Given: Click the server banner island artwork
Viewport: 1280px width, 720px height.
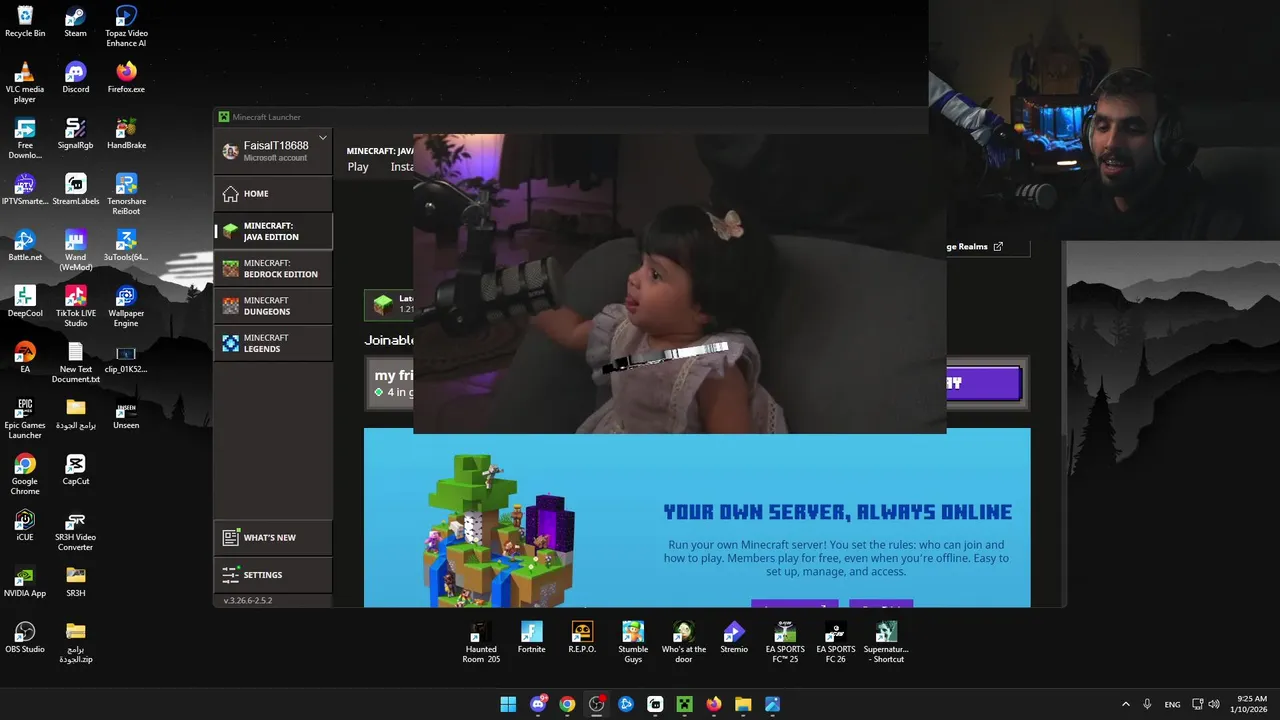Looking at the screenshot, I should click(499, 531).
